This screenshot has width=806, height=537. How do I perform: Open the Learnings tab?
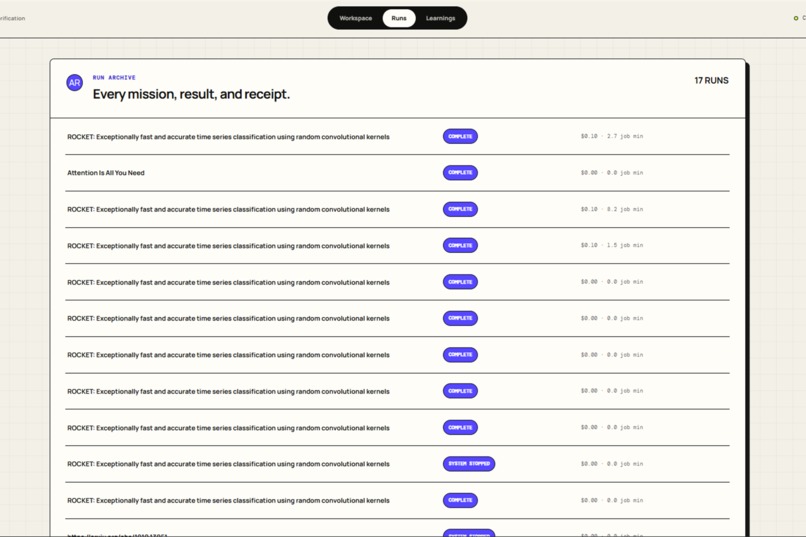pyautogui.click(x=441, y=18)
